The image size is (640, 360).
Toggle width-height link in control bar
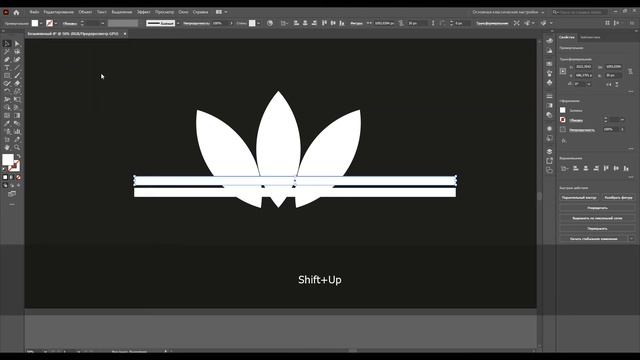click(401, 23)
